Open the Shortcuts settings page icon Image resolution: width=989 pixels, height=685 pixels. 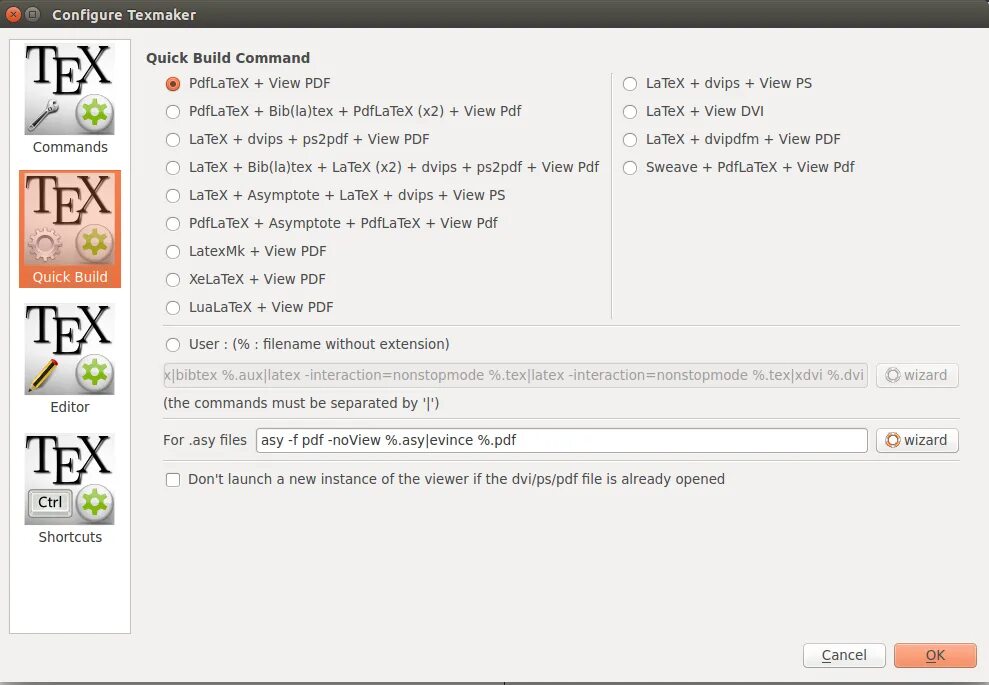pyautogui.click(x=69, y=489)
